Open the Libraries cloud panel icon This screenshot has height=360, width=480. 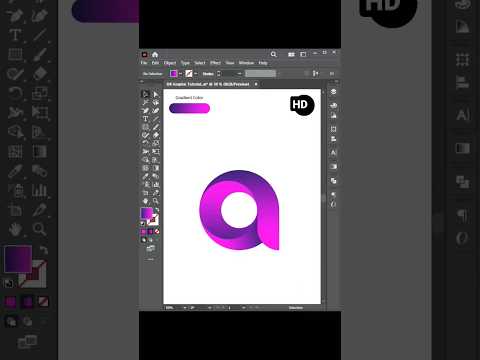333,105
